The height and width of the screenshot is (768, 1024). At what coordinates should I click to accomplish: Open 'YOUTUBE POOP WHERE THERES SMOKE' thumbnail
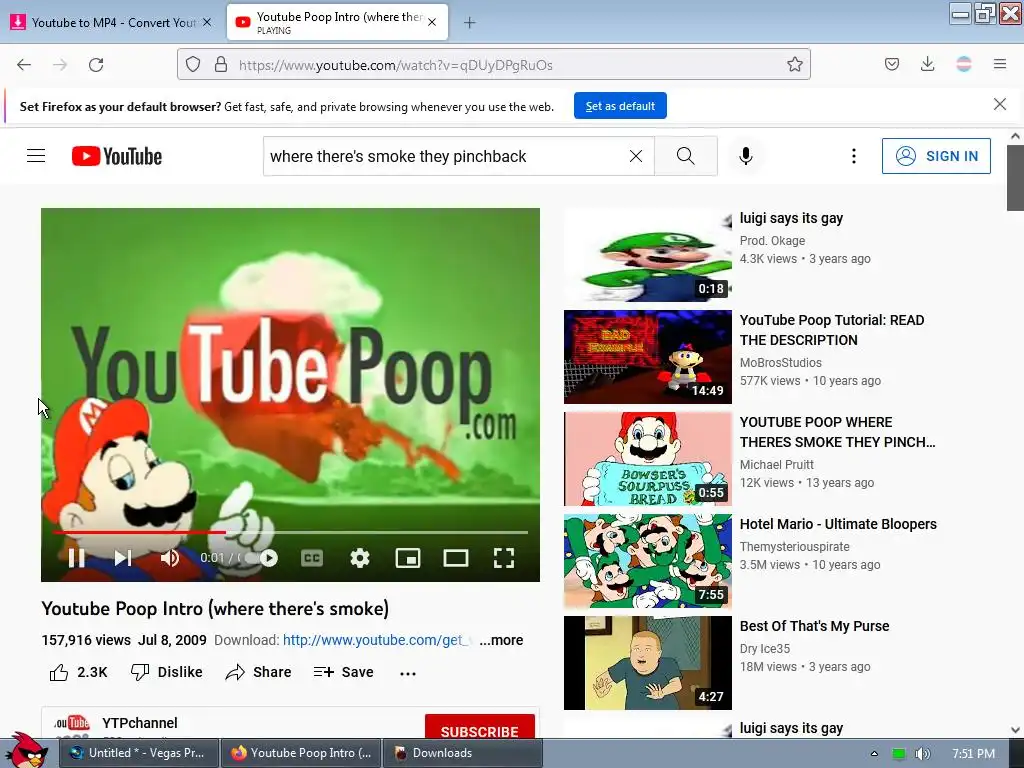tap(648, 458)
